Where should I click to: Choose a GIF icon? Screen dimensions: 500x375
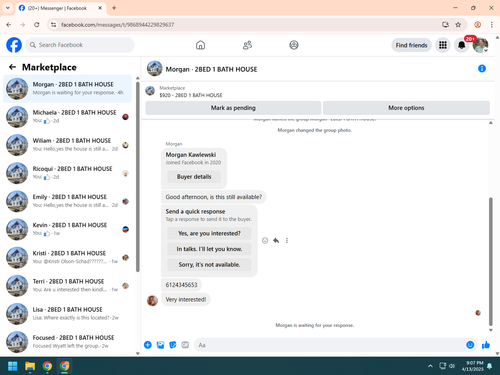point(185,345)
